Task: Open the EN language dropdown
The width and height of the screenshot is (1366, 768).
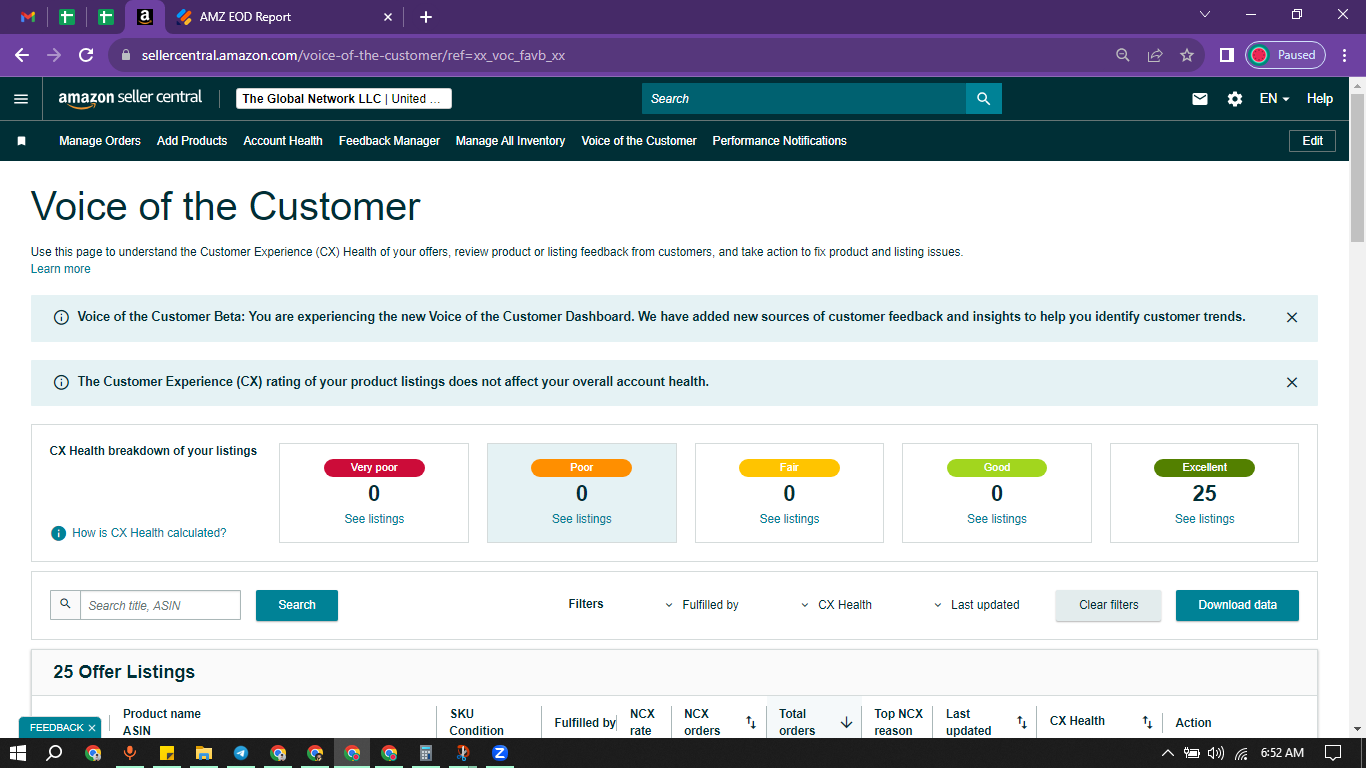Action: 1274,99
